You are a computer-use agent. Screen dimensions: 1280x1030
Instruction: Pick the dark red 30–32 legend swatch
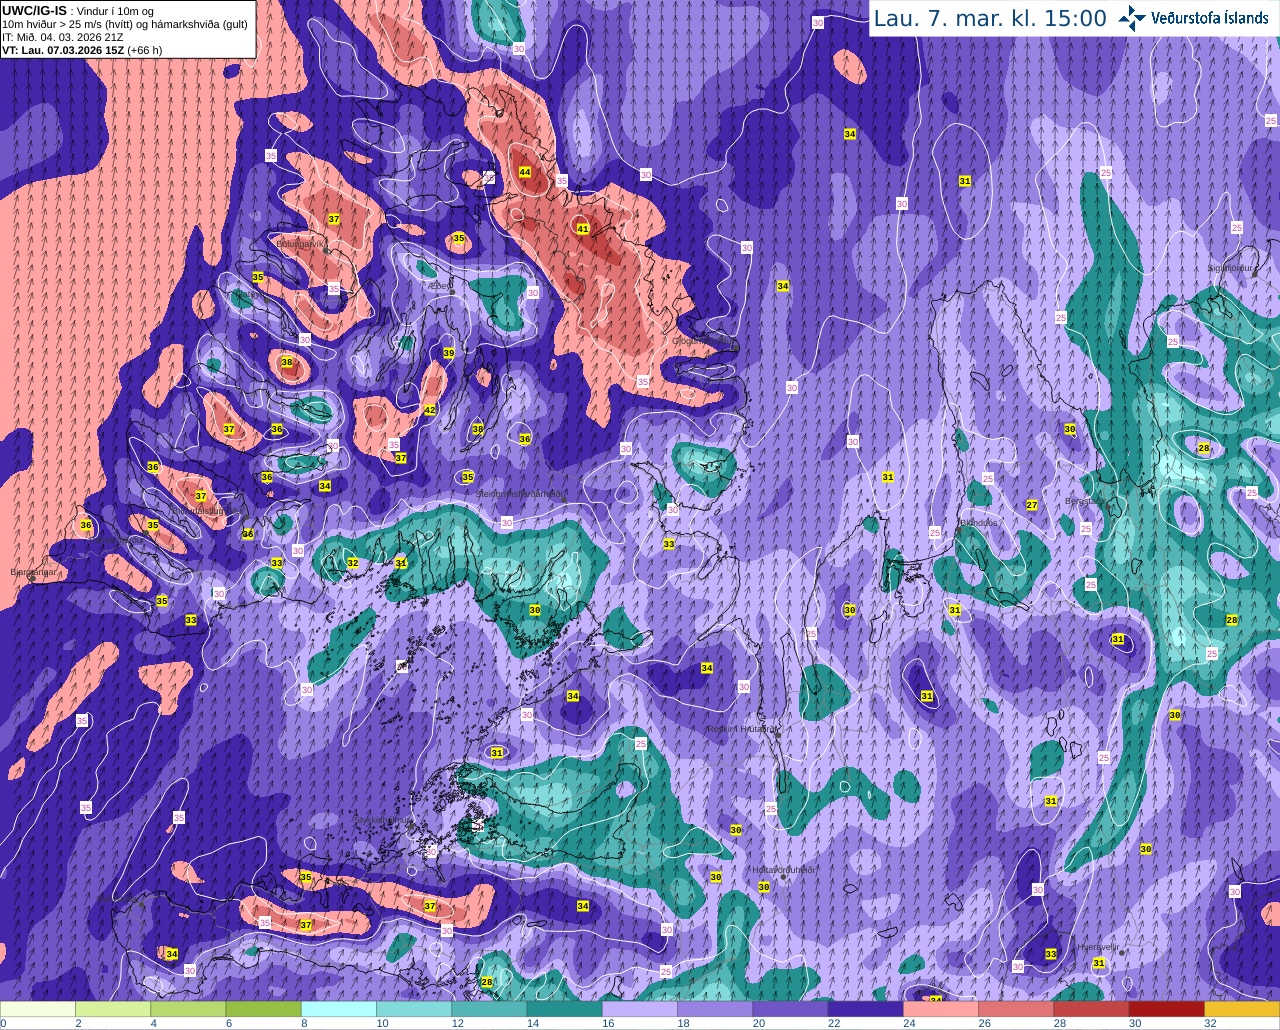[x=1166, y=1009]
